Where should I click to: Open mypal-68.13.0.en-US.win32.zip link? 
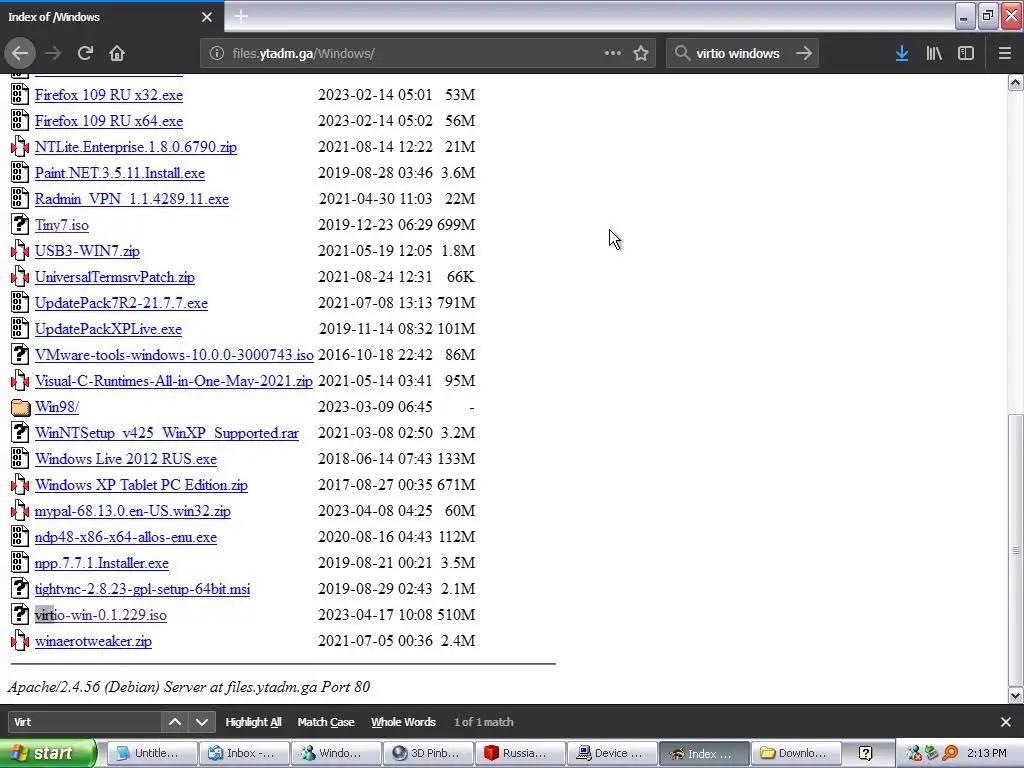pyautogui.click(x=133, y=511)
